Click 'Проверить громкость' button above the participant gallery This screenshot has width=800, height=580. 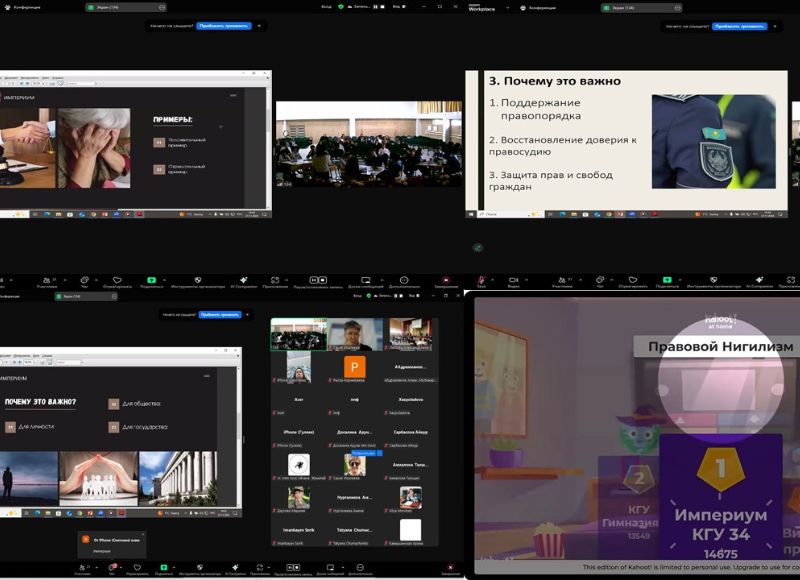point(219,314)
